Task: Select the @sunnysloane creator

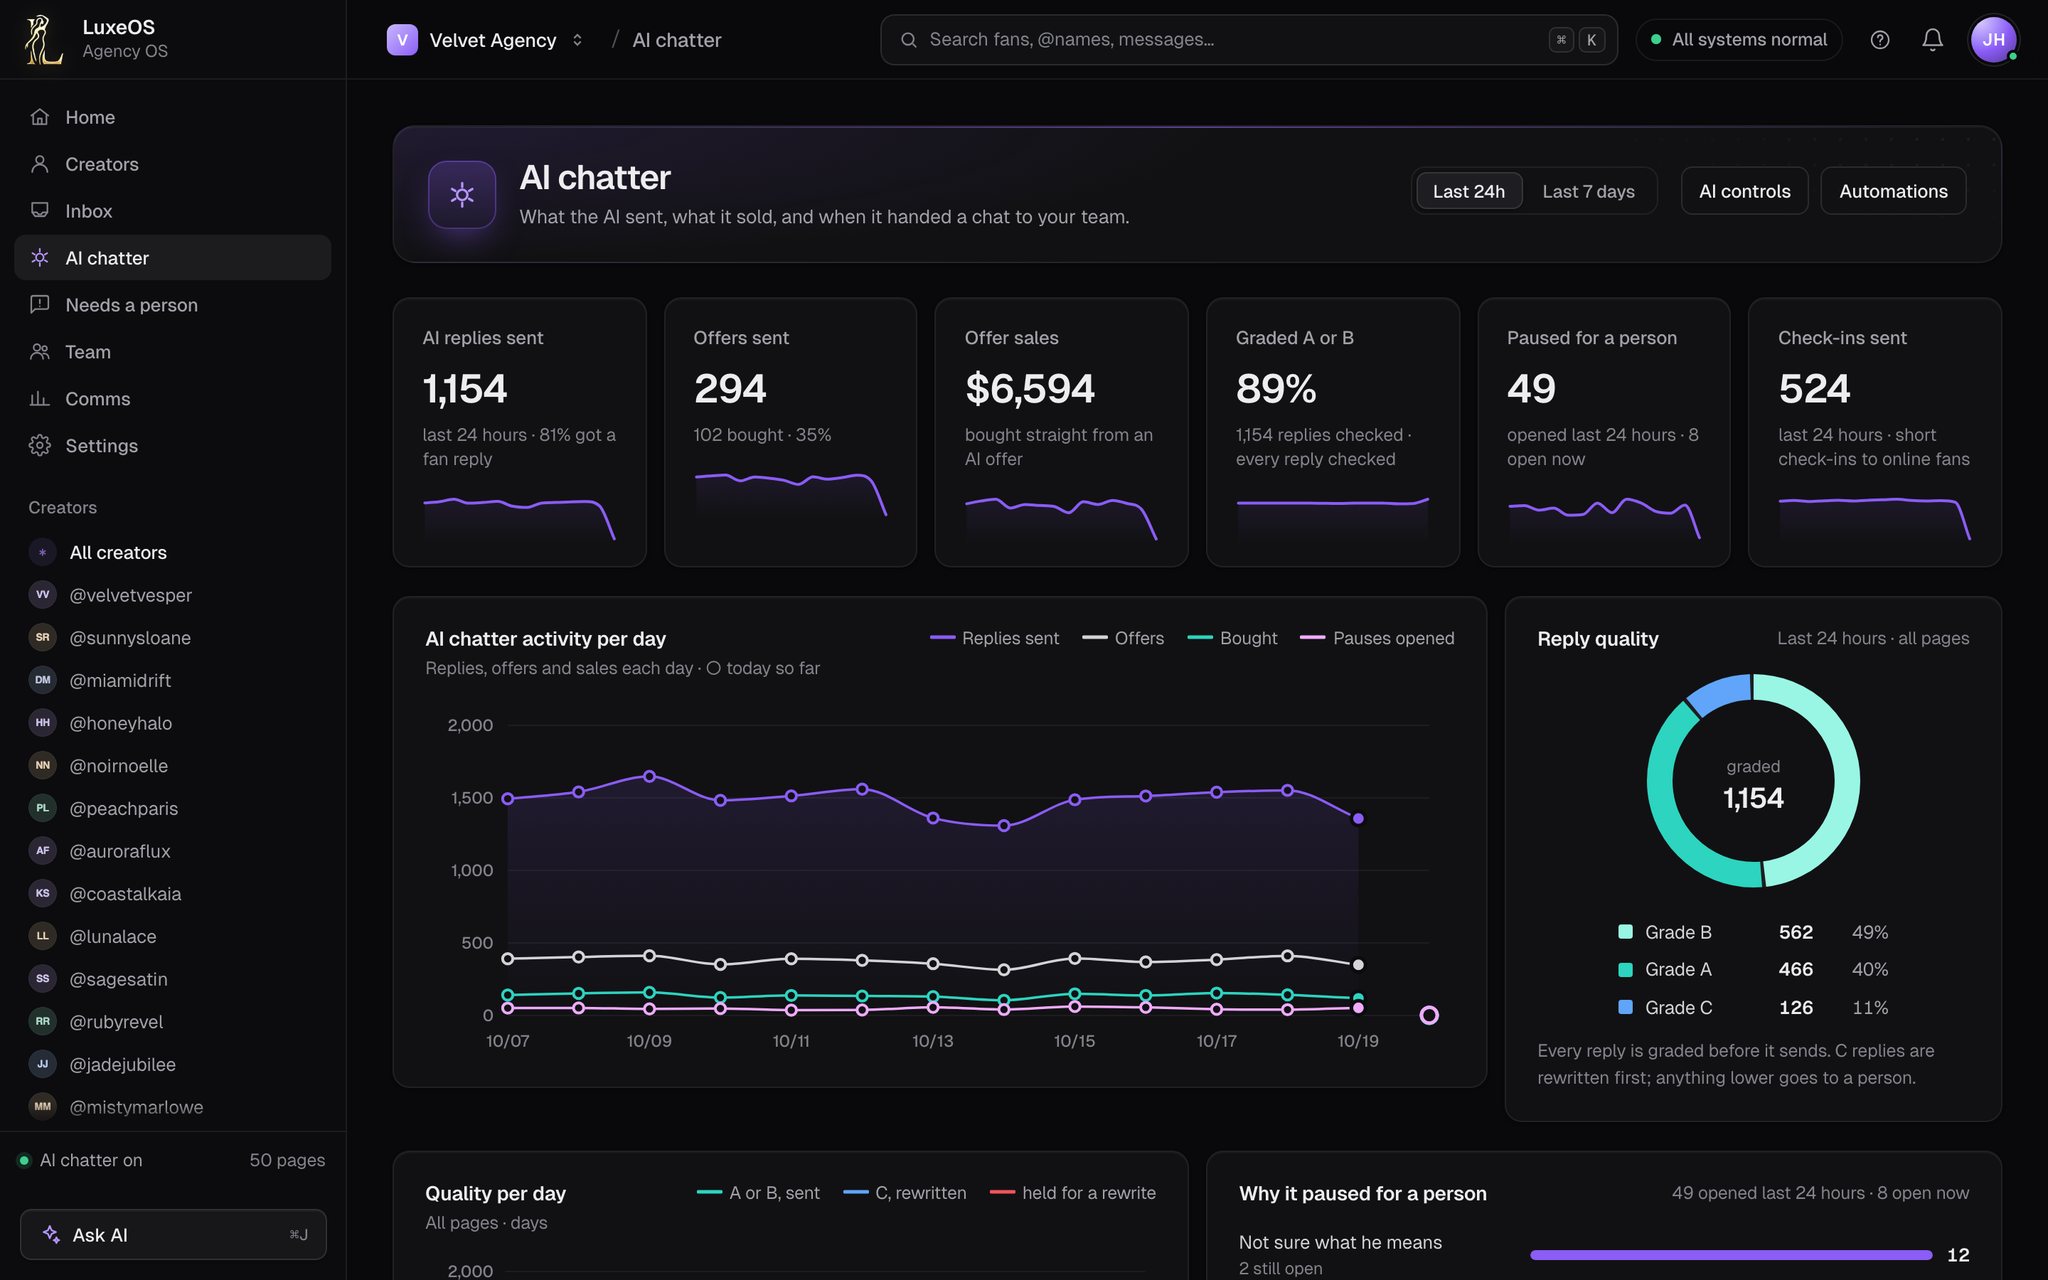Action: [172, 638]
